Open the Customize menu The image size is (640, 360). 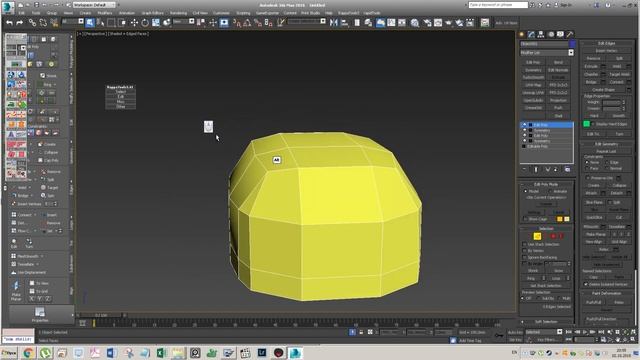click(221, 13)
